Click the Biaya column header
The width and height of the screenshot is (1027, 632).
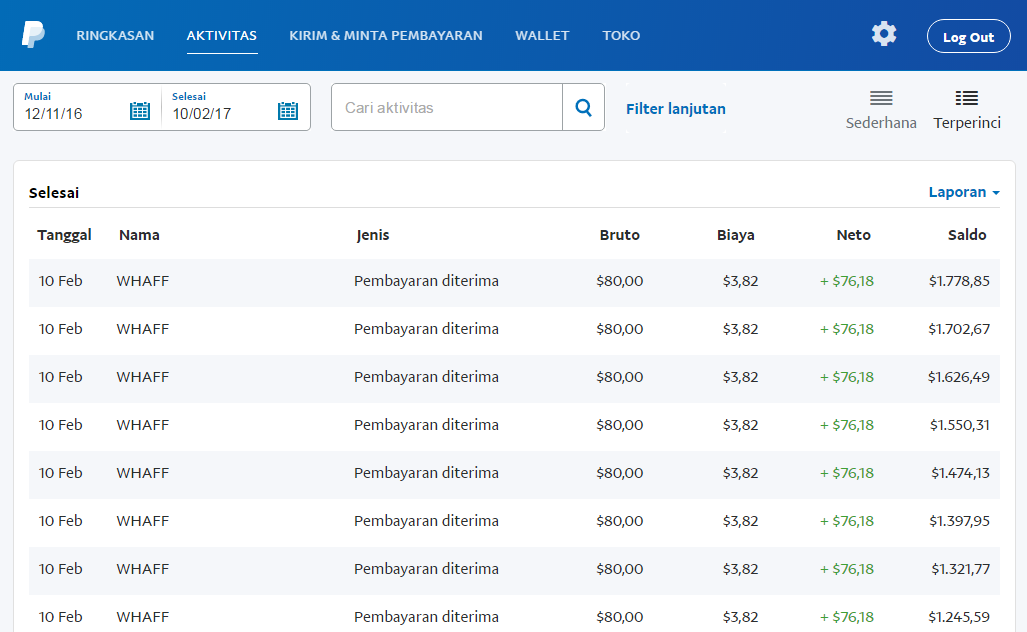(x=736, y=235)
